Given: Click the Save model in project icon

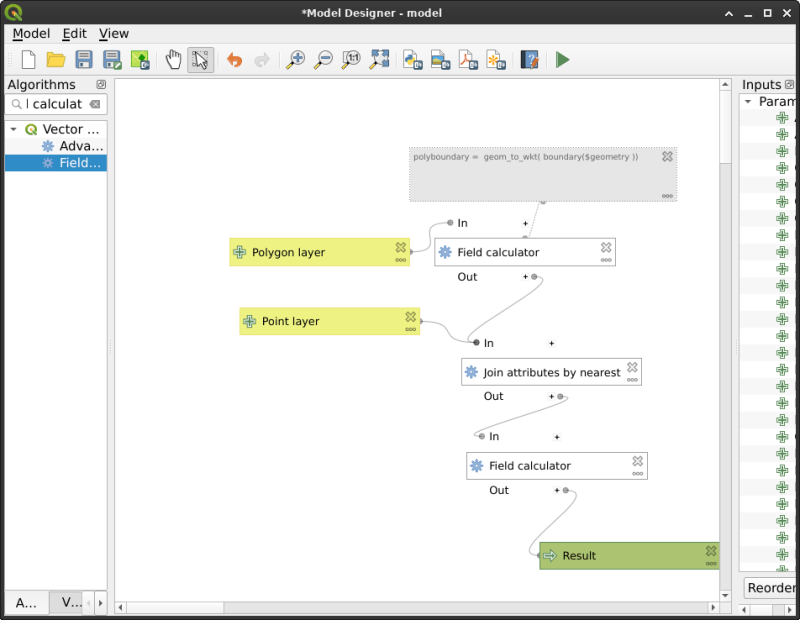Looking at the screenshot, I should coord(140,60).
